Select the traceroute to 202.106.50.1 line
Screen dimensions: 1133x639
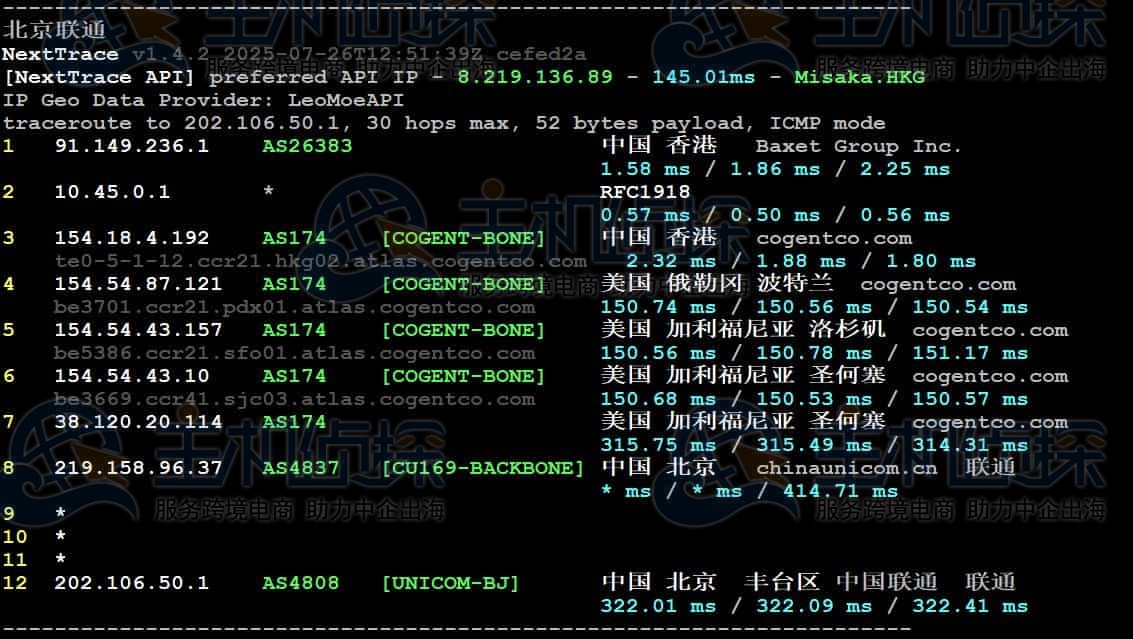tap(444, 123)
